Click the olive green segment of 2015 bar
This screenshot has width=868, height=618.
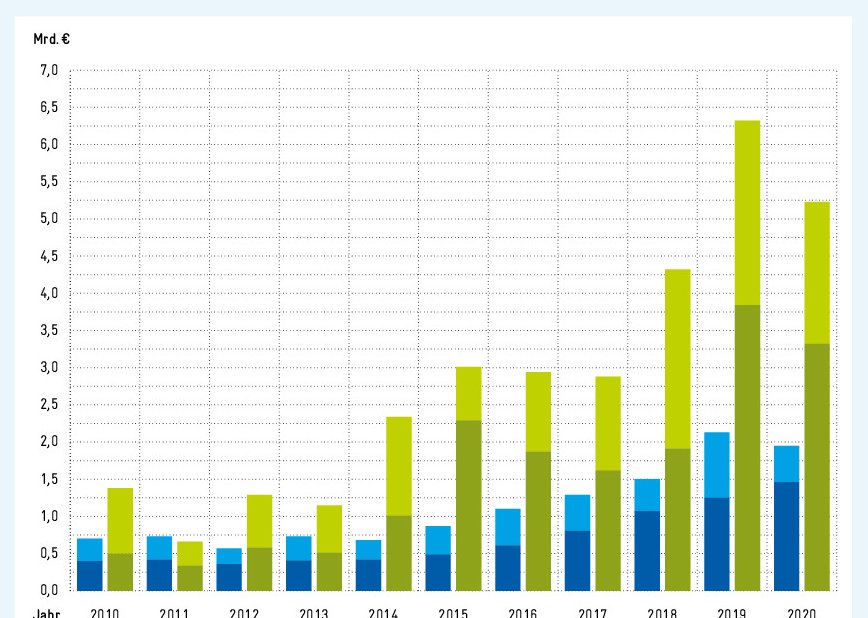(x=468, y=505)
